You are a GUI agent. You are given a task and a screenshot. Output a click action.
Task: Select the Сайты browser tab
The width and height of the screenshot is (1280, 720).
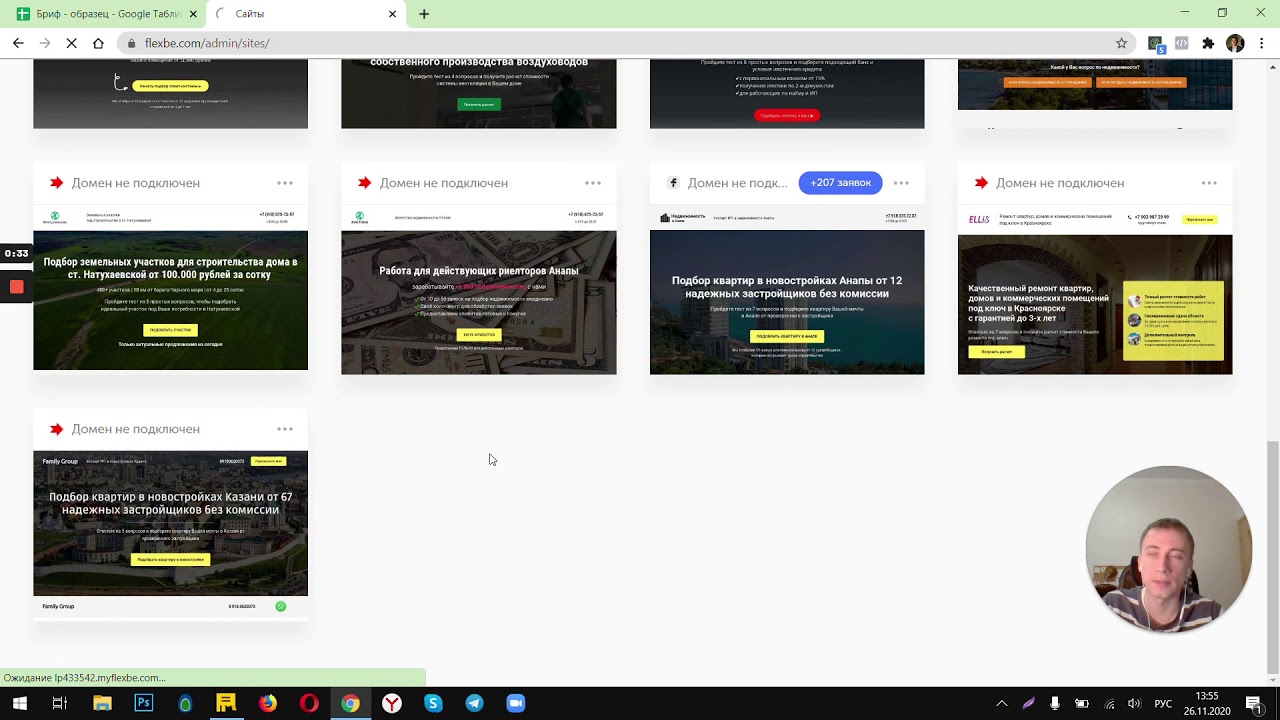click(x=300, y=14)
